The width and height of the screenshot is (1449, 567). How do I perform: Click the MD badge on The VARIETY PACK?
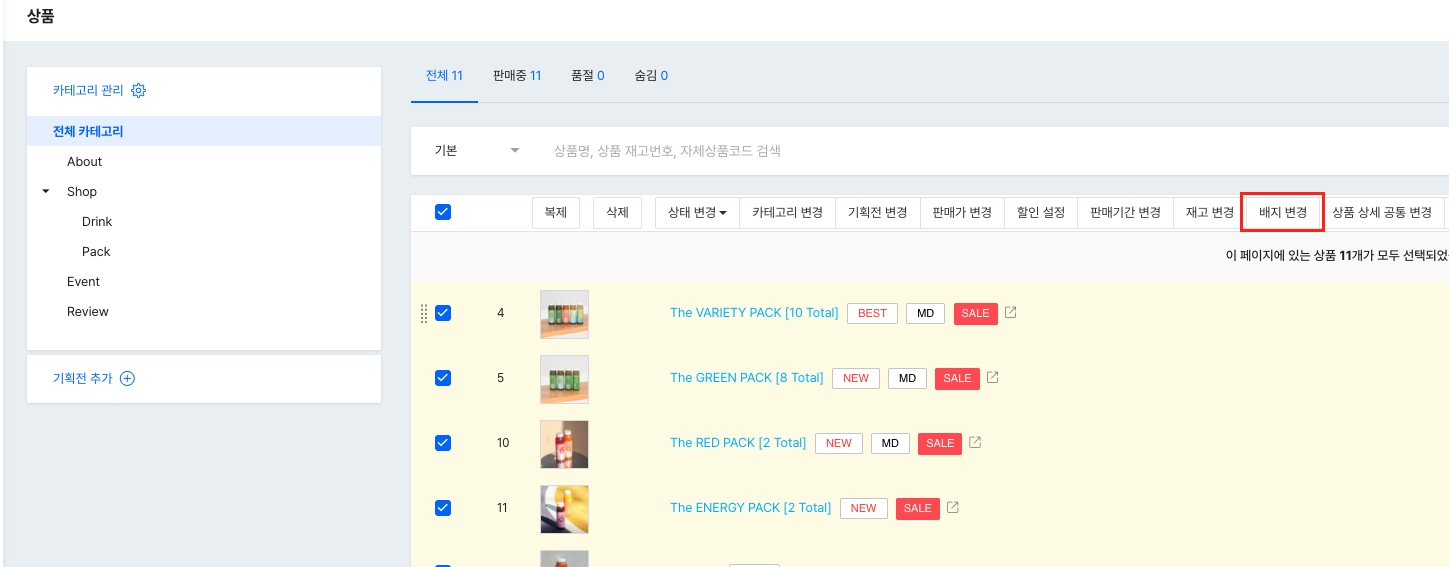click(925, 314)
